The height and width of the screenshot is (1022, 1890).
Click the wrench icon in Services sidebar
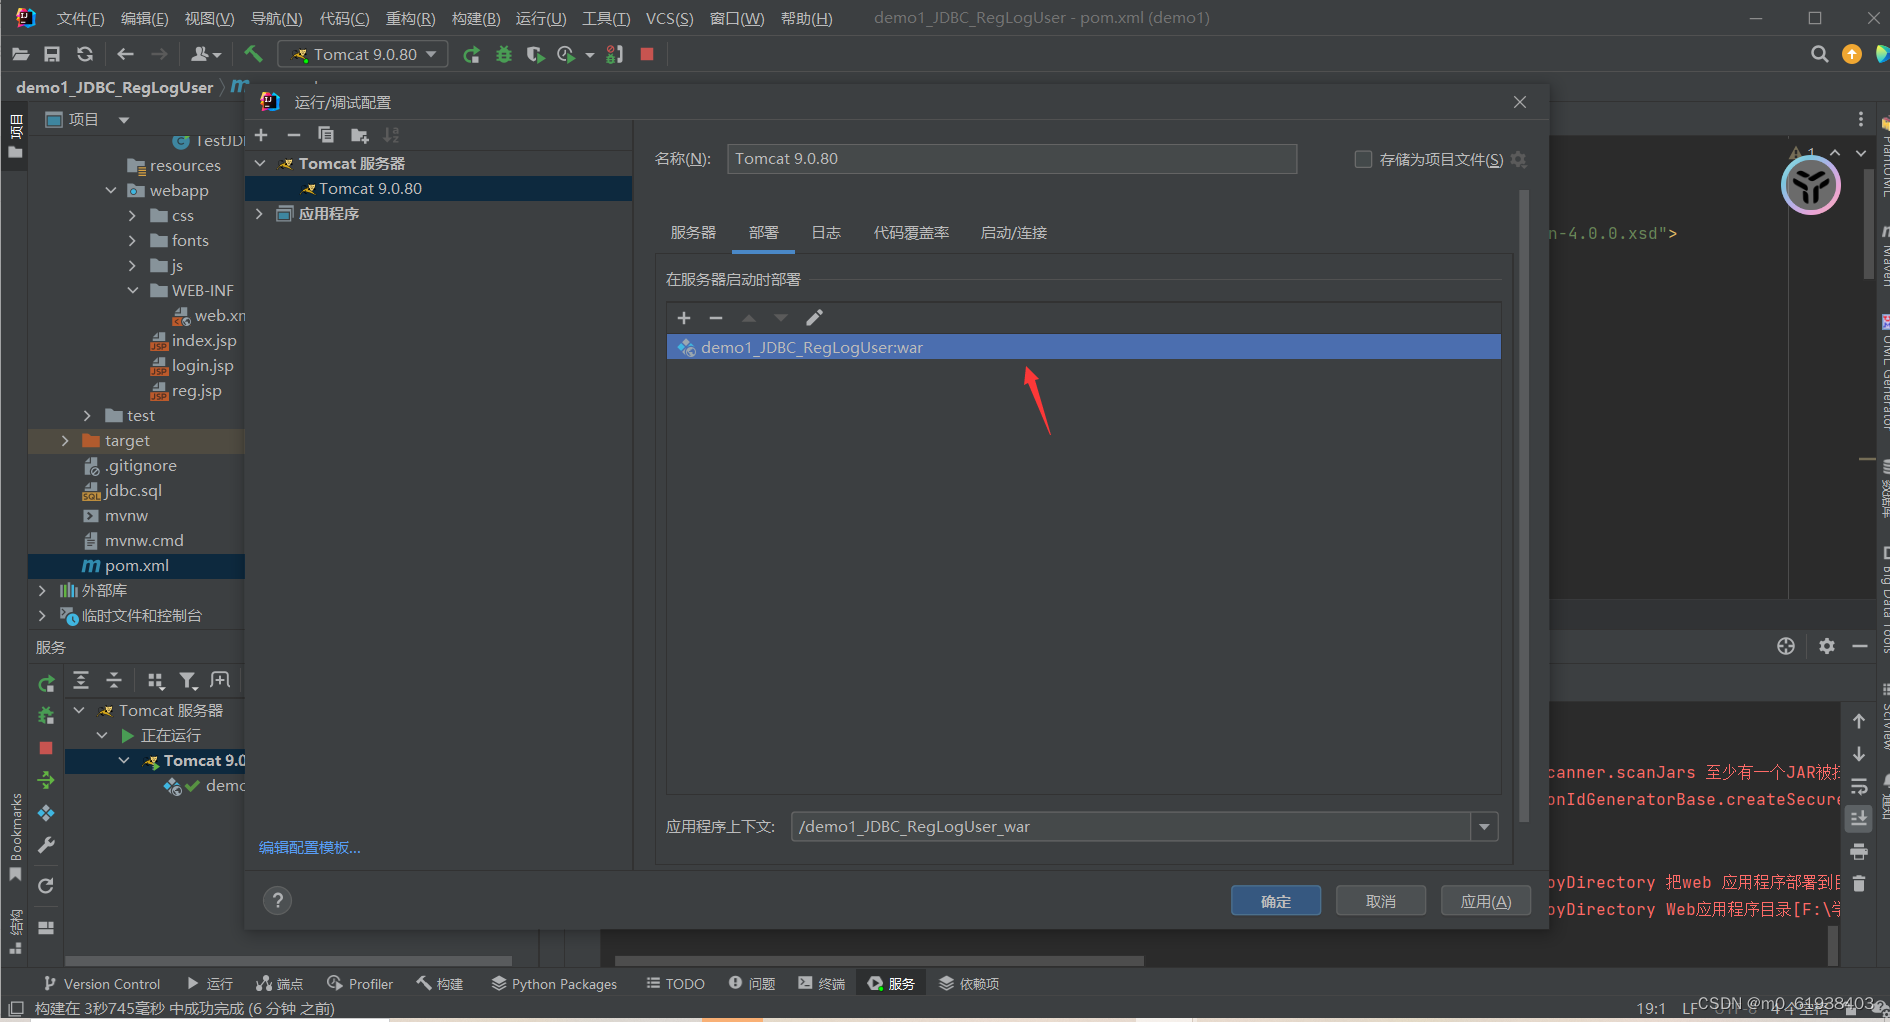click(46, 845)
